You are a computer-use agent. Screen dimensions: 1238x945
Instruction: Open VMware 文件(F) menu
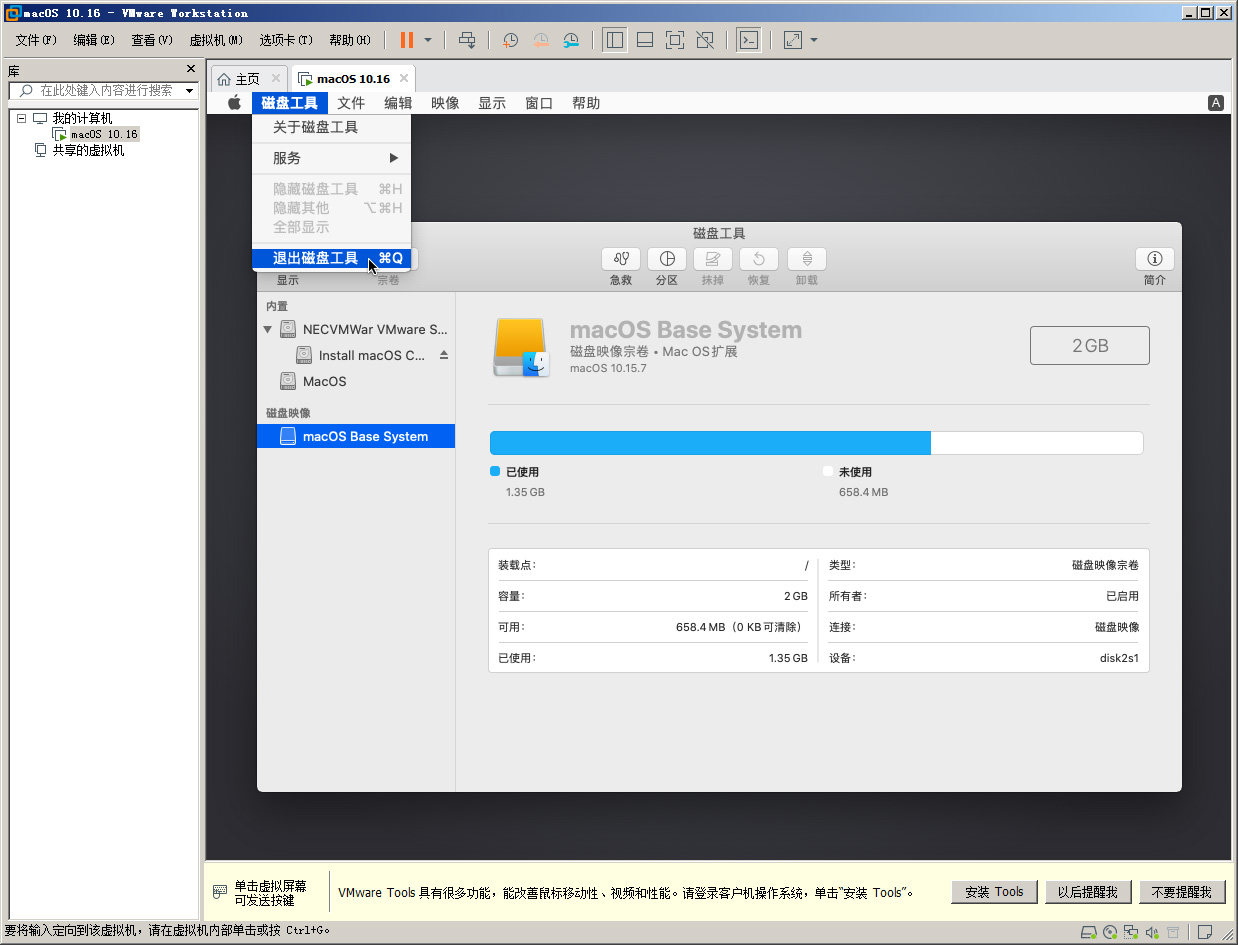click(36, 40)
